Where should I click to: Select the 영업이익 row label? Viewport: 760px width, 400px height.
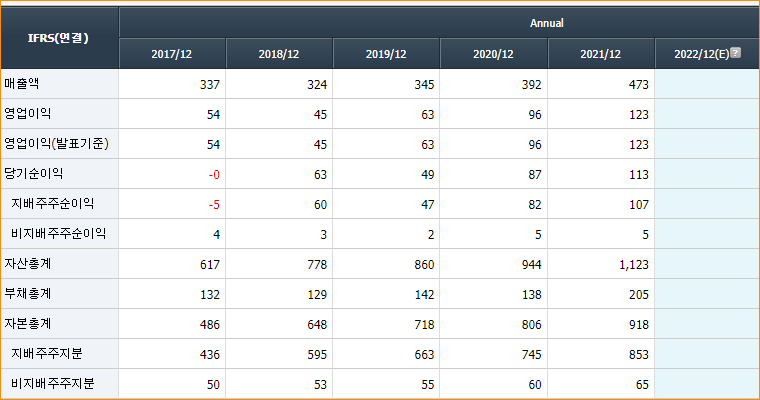click(x=28, y=113)
